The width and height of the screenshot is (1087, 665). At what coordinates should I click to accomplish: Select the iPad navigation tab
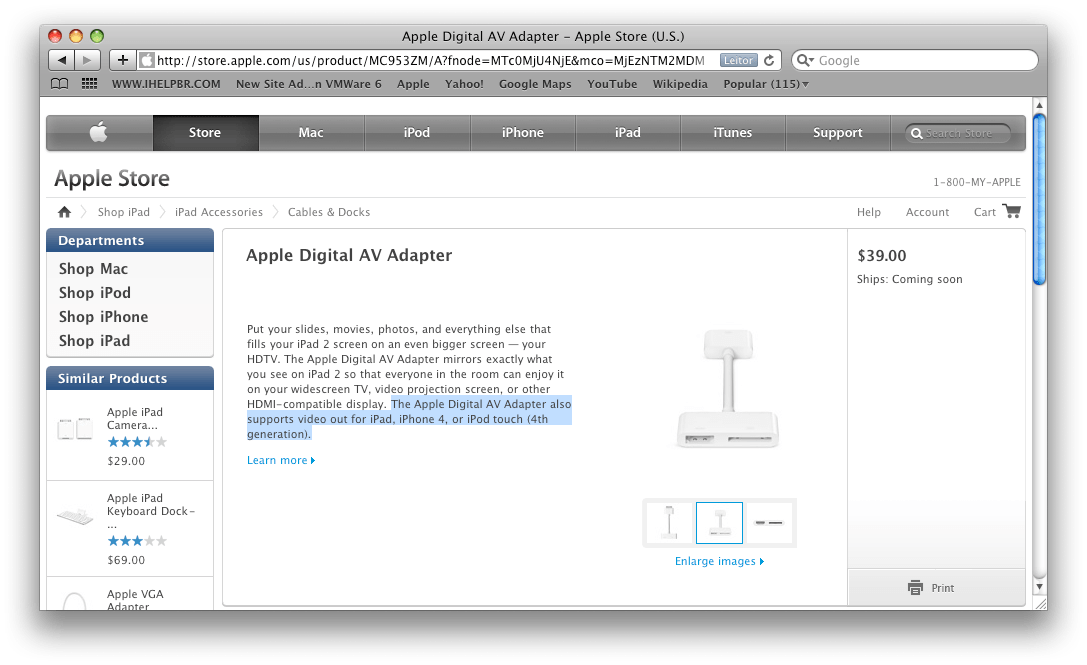coord(628,132)
